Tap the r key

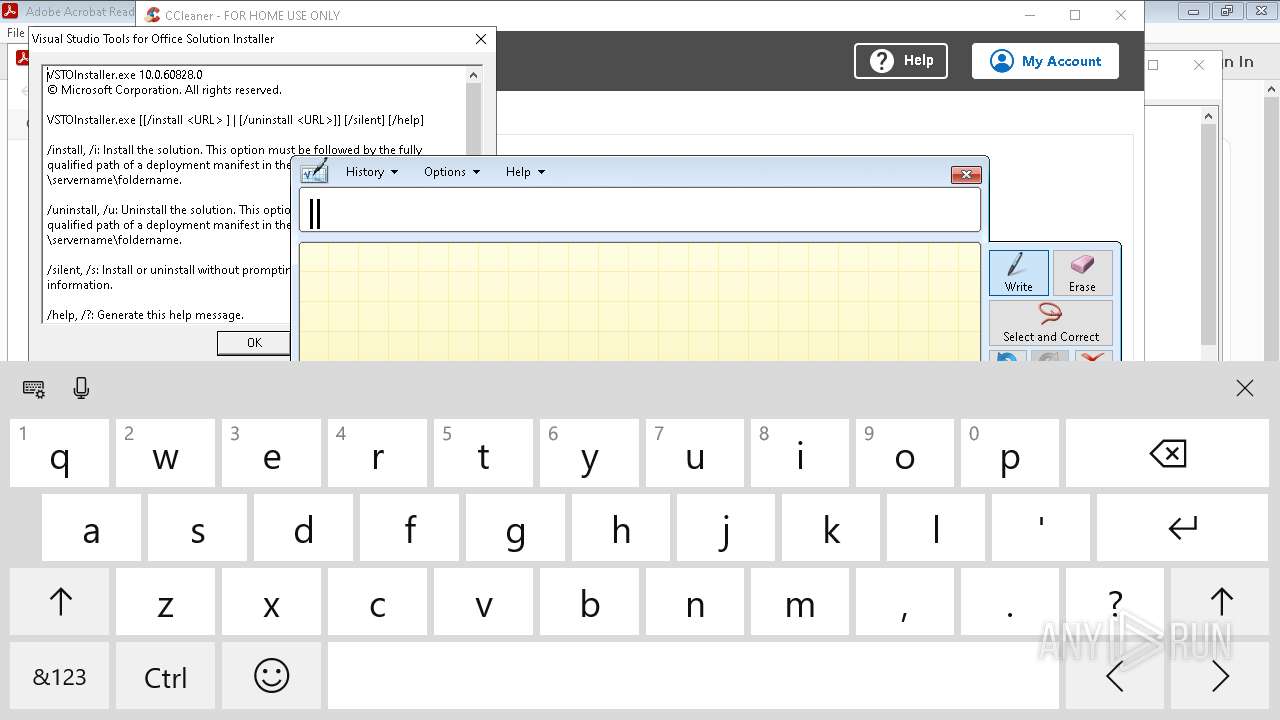coord(377,453)
